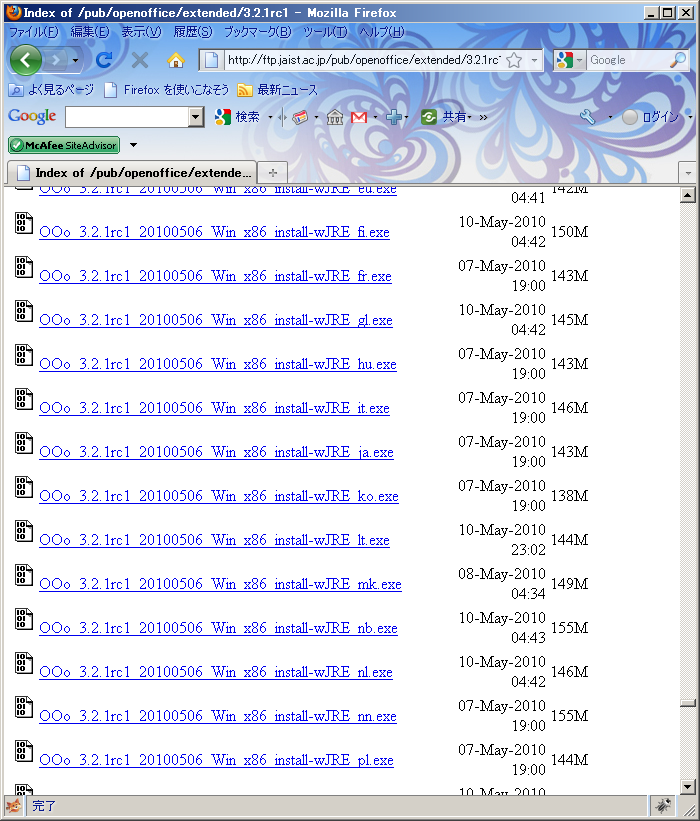Open the Firefox を使いこなそう bookmark
The image size is (700, 821).
166,90
